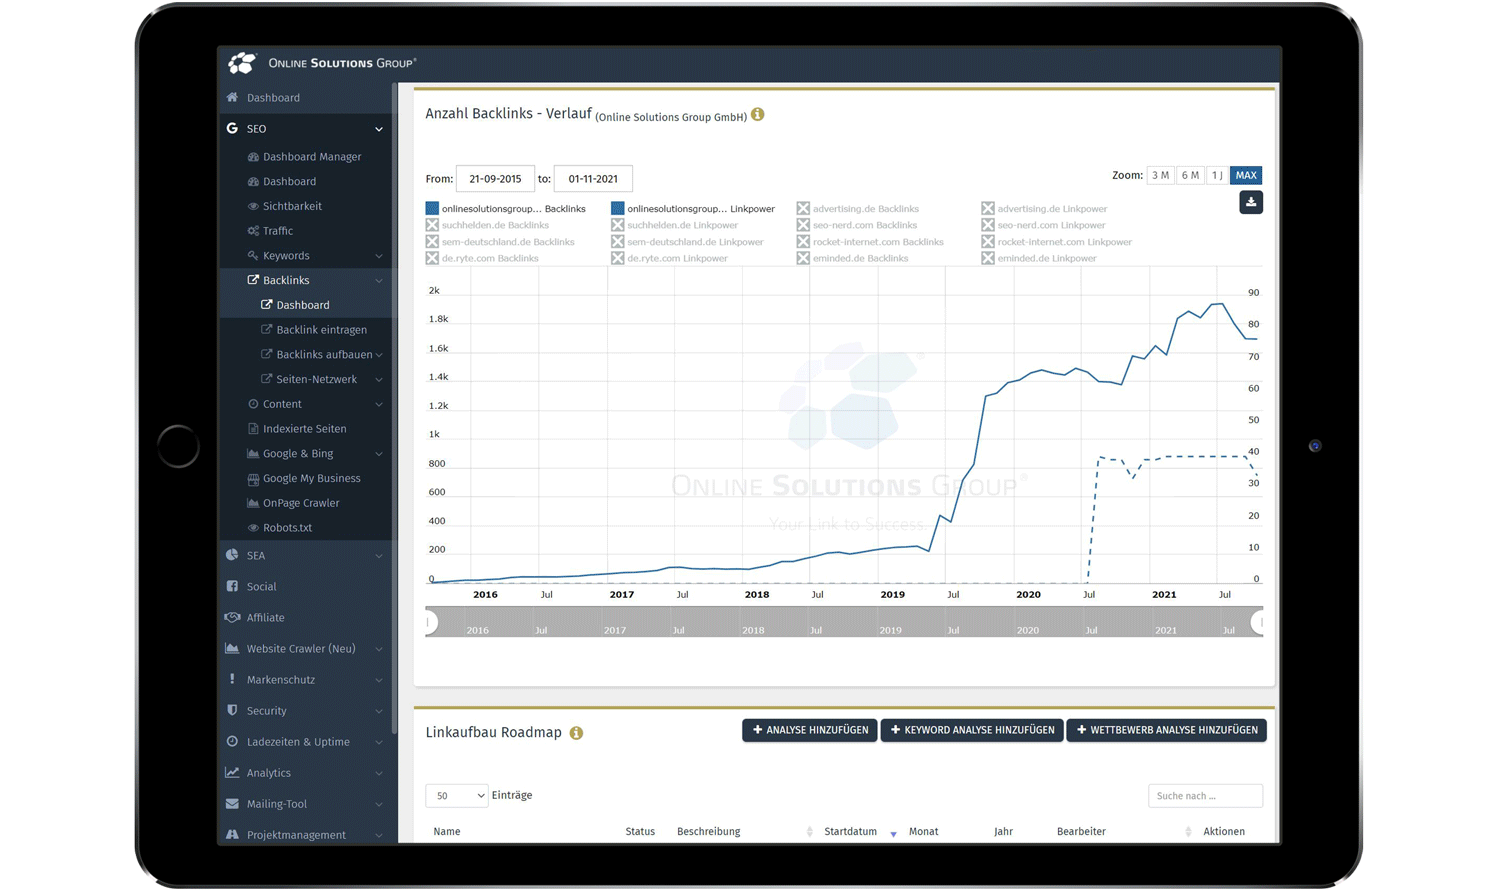This screenshot has height=890, width=1500.
Task: Click the Analytics line chart icon
Action: (232, 772)
